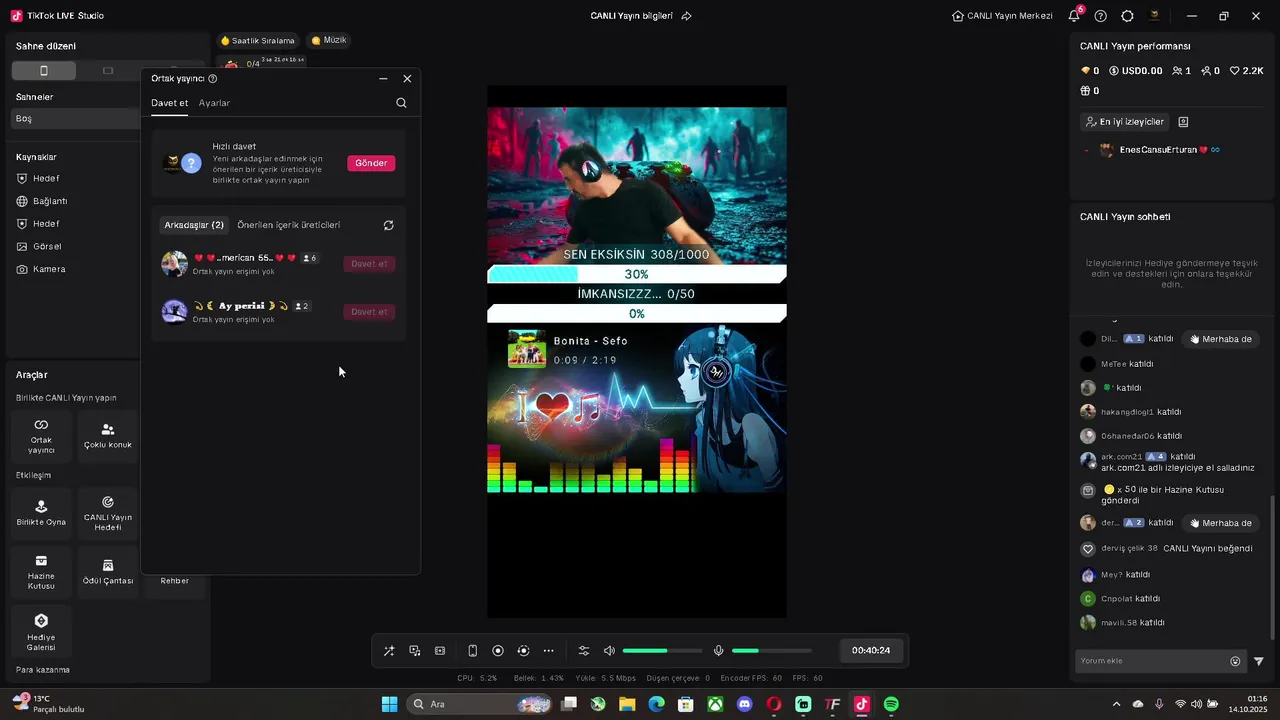
Task: Open Discord from the taskbar
Action: coord(744,704)
